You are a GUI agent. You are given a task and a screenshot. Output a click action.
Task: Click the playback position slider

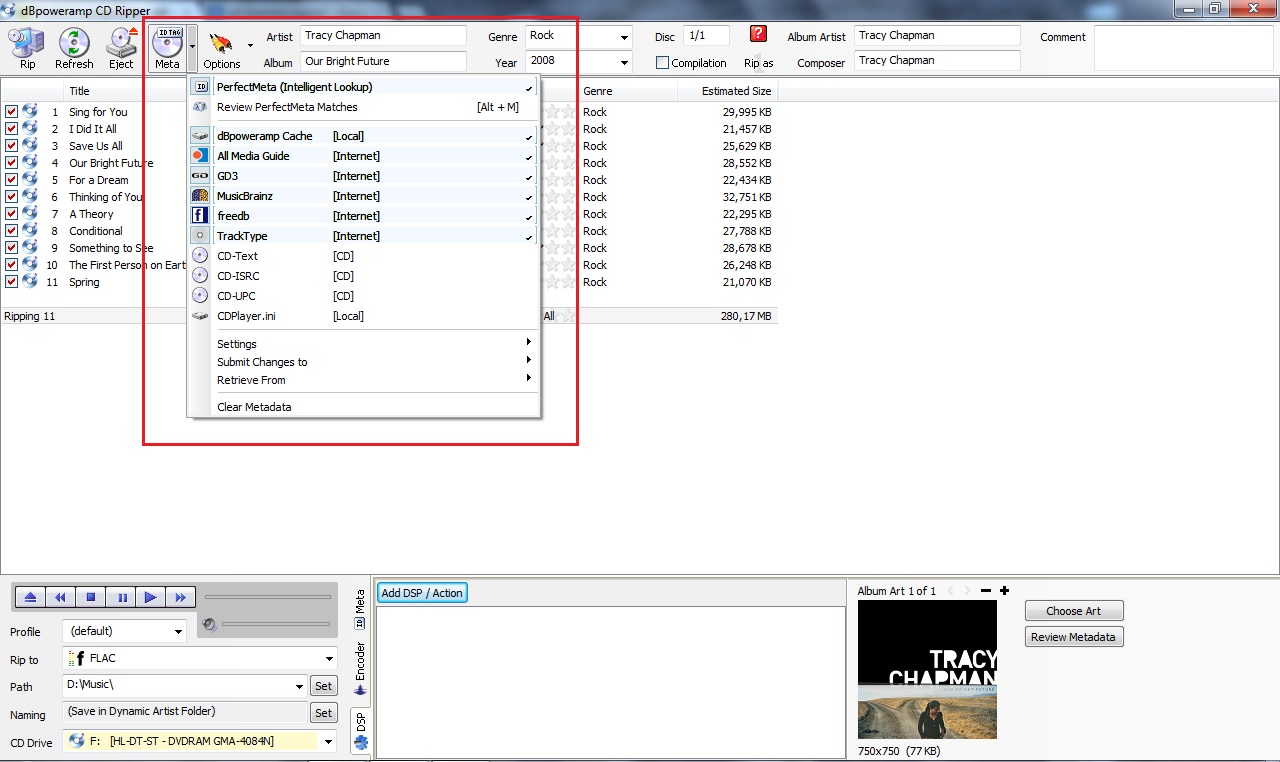[x=267, y=597]
